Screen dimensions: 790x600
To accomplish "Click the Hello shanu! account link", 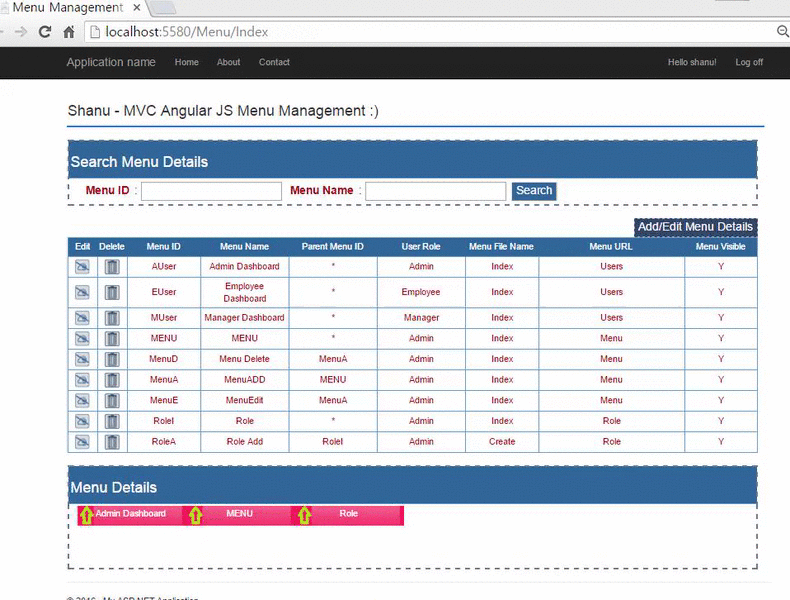I will pyautogui.click(x=692, y=62).
